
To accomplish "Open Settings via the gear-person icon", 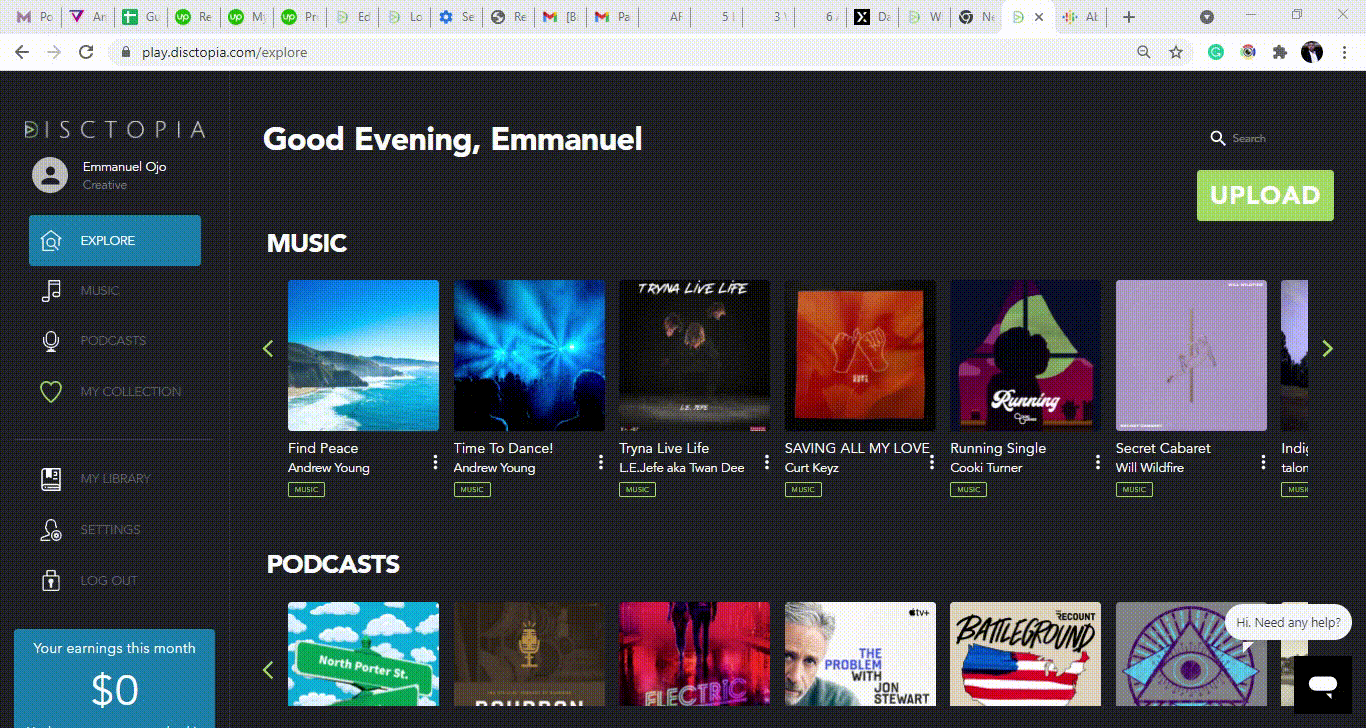I will [50, 530].
